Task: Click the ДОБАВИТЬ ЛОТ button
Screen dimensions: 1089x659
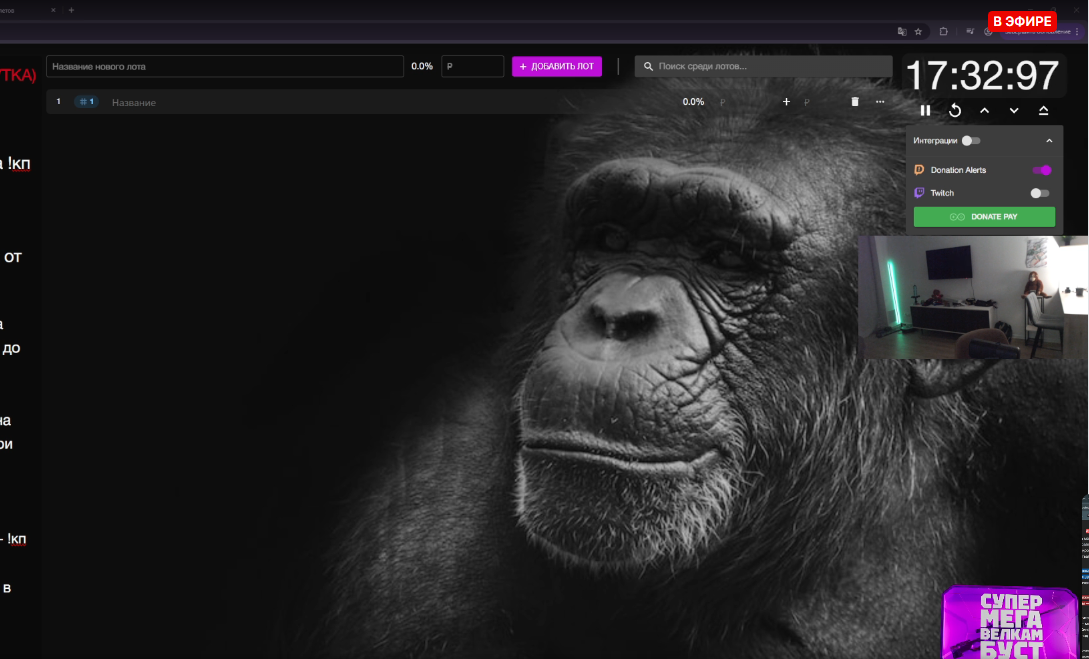Action: [x=557, y=67]
